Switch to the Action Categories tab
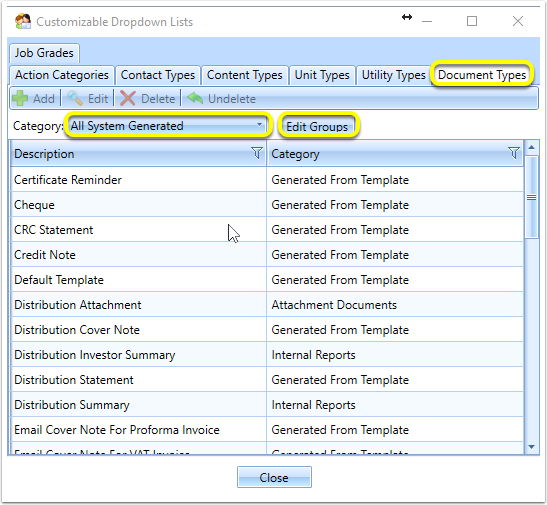Image resolution: width=547 pixels, height=505 pixels. 62,75
